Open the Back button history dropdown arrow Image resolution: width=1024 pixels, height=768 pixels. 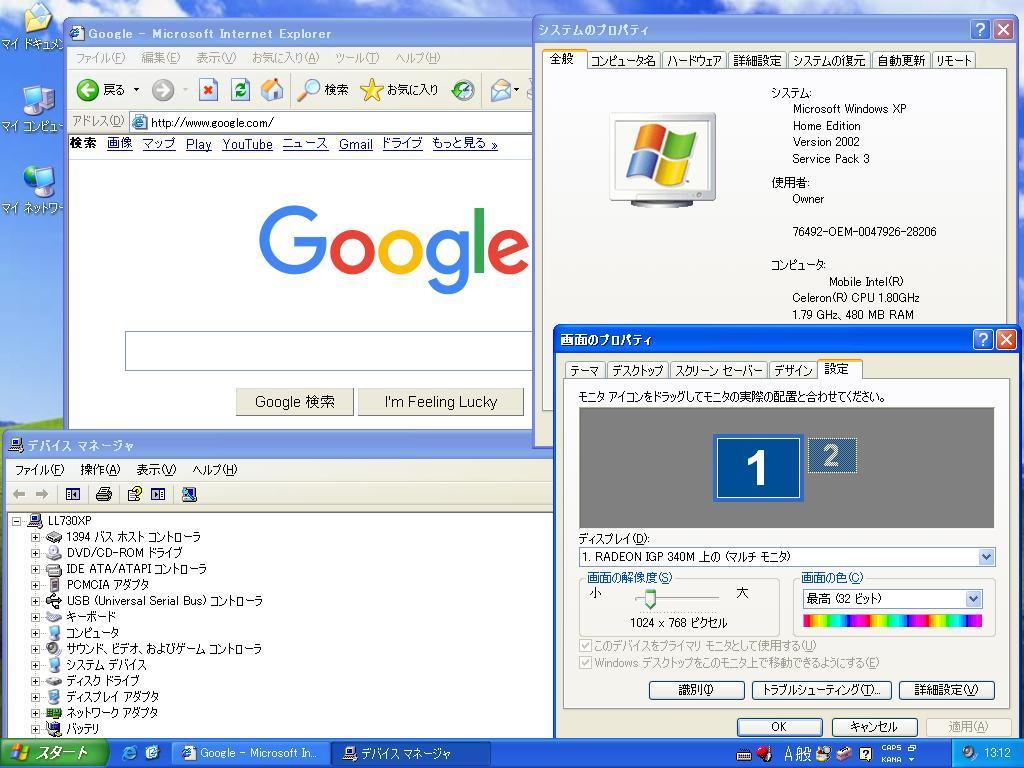point(136,89)
